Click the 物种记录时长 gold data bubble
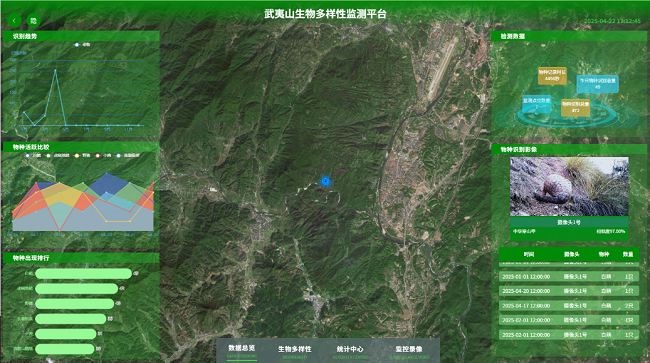This screenshot has width=650, height=363. 552,75
